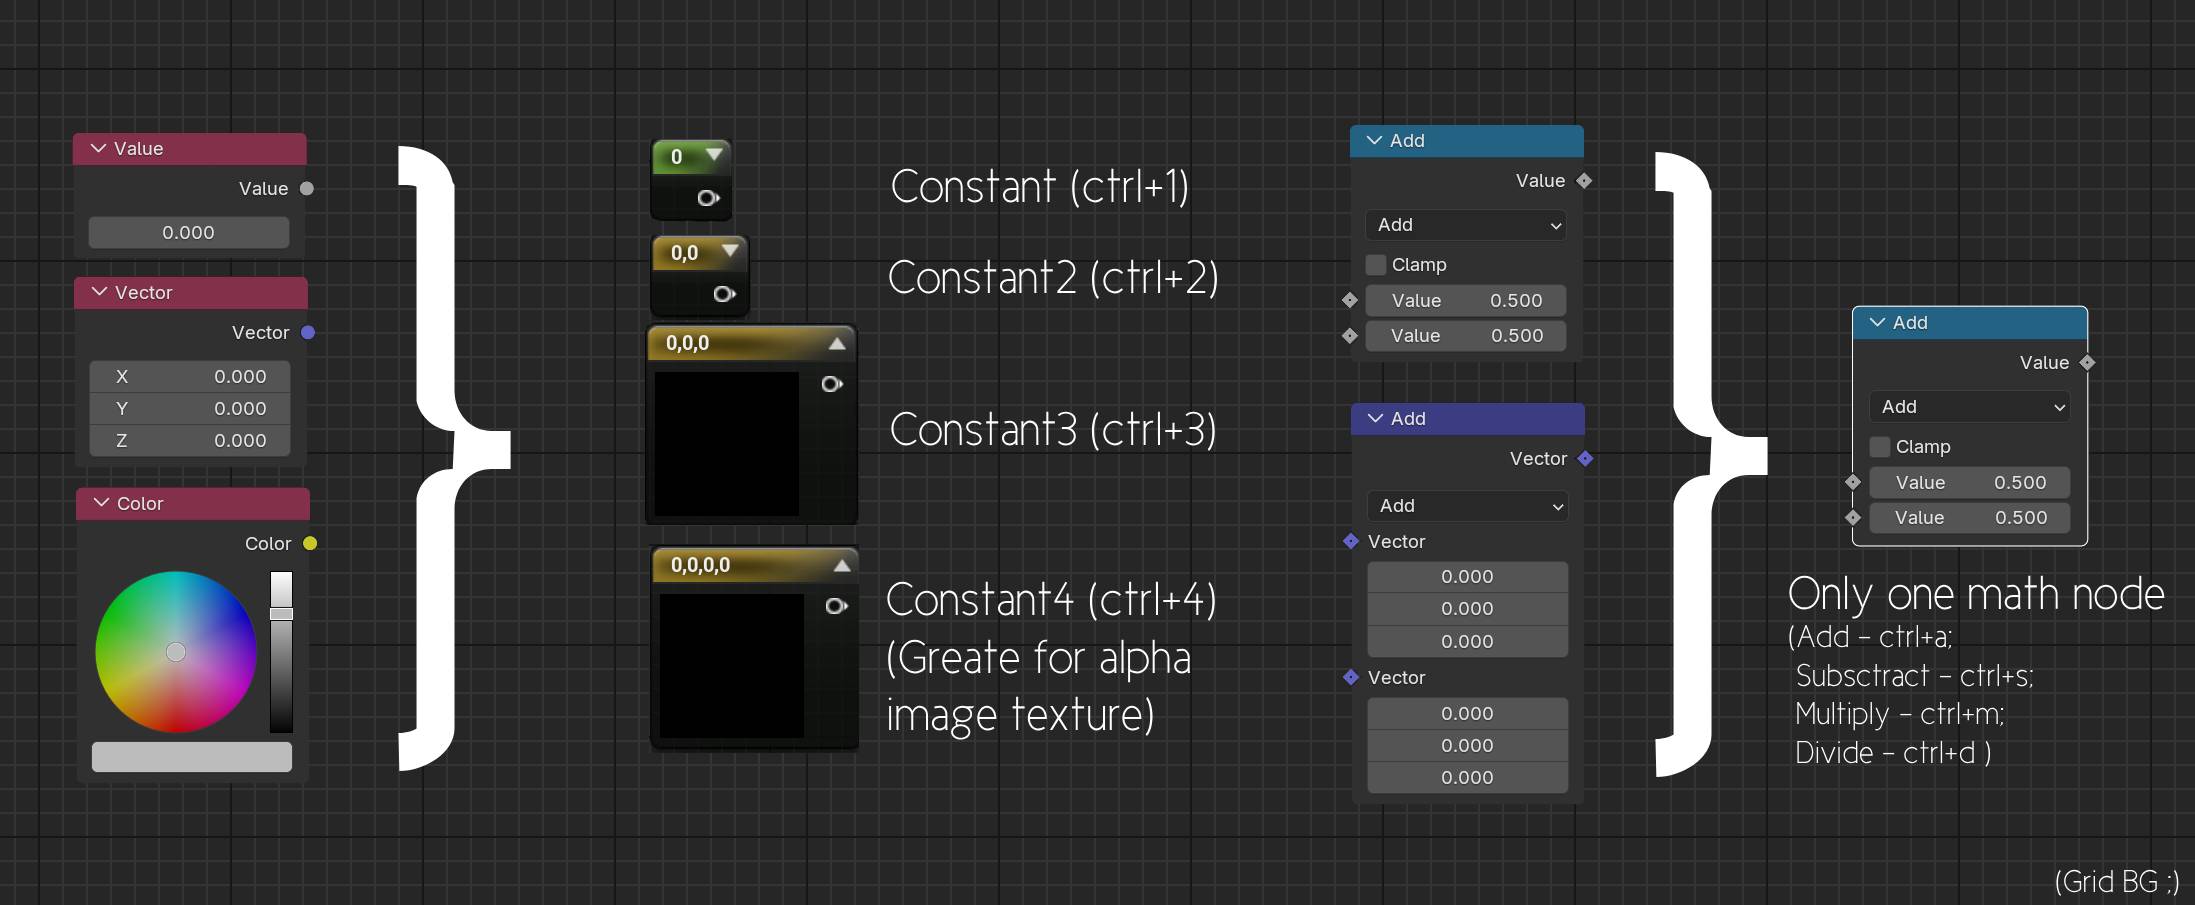Open the Add operation dropdown in the math node beside the Constant labels

1466,225
